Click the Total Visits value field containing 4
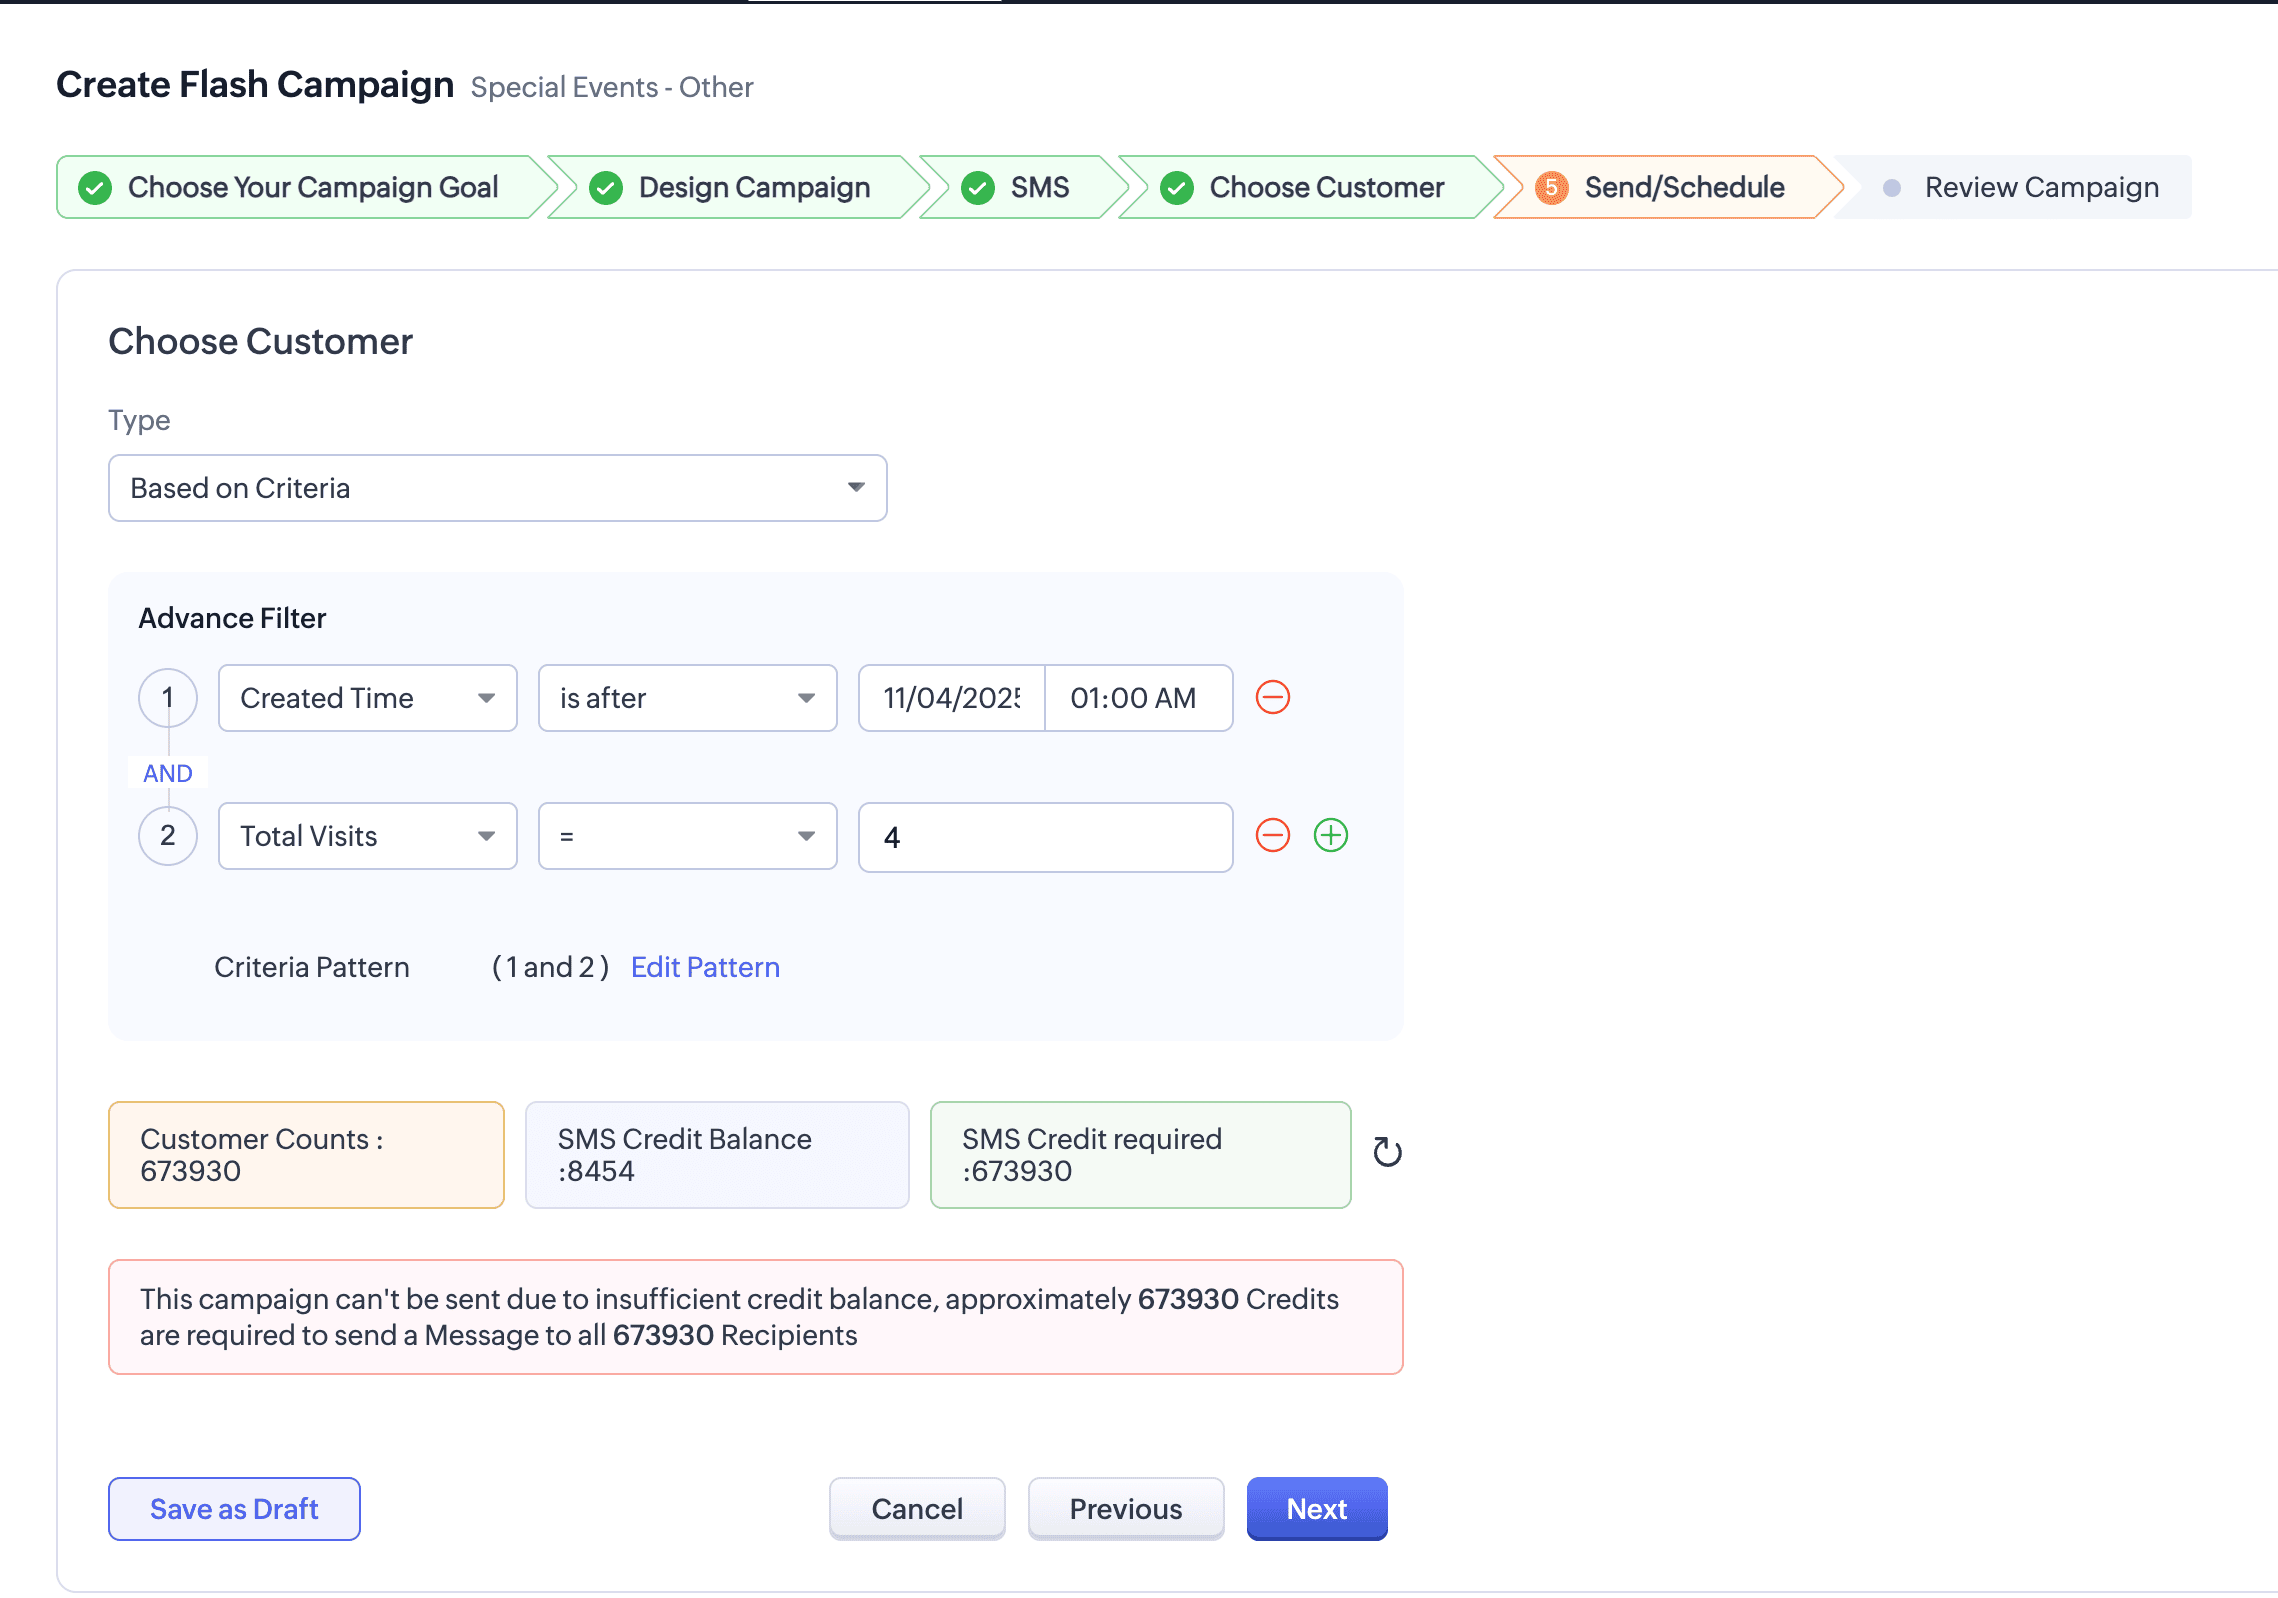Screen dimensions: 2278x1598 pyautogui.click(x=1045, y=837)
